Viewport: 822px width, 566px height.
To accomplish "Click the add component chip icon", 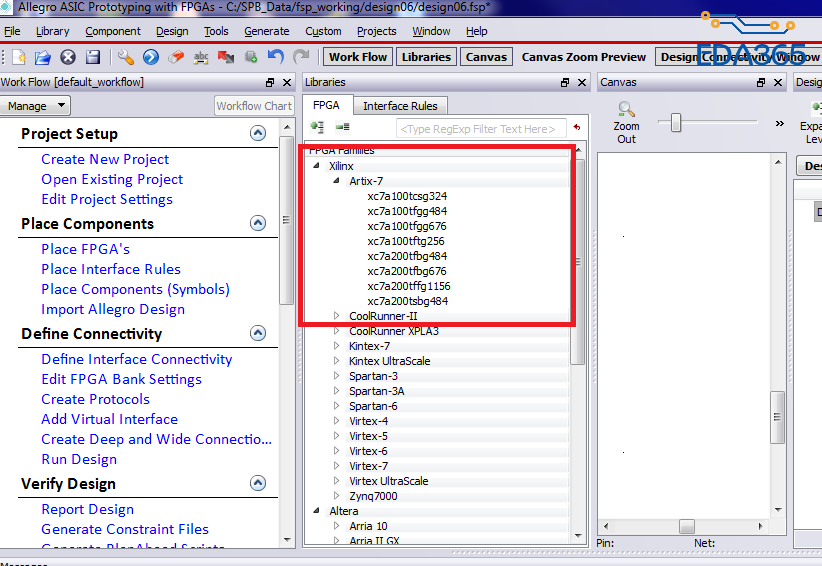I will pyautogui.click(x=251, y=57).
